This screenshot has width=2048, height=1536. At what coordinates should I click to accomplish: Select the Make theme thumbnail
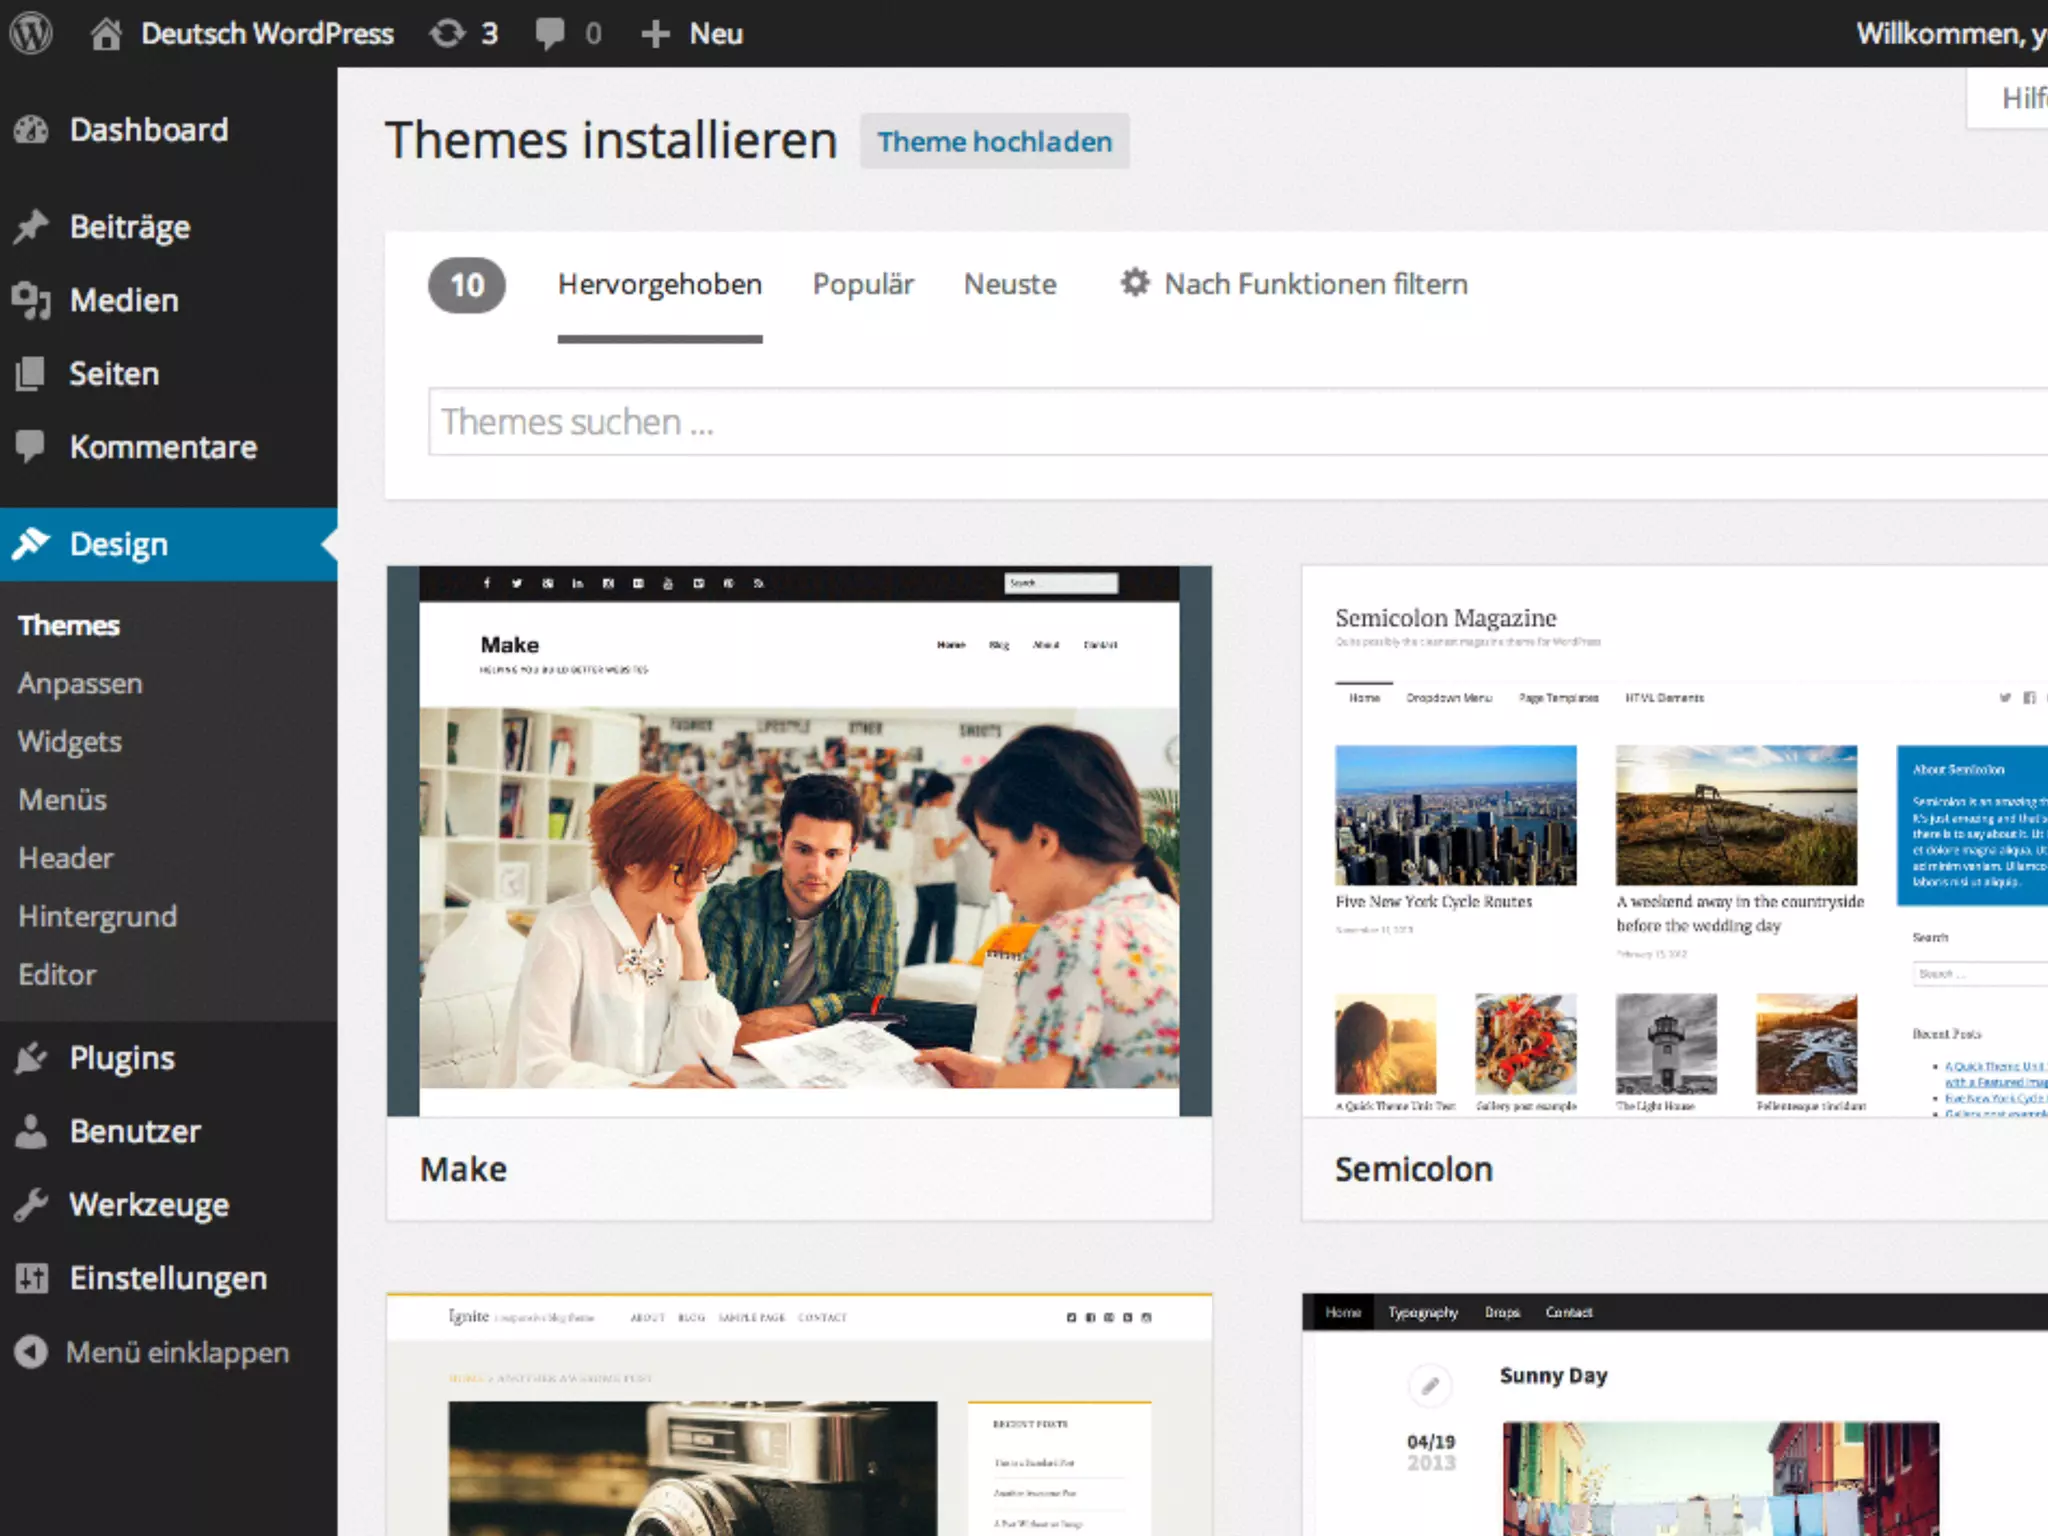[x=799, y=841]
